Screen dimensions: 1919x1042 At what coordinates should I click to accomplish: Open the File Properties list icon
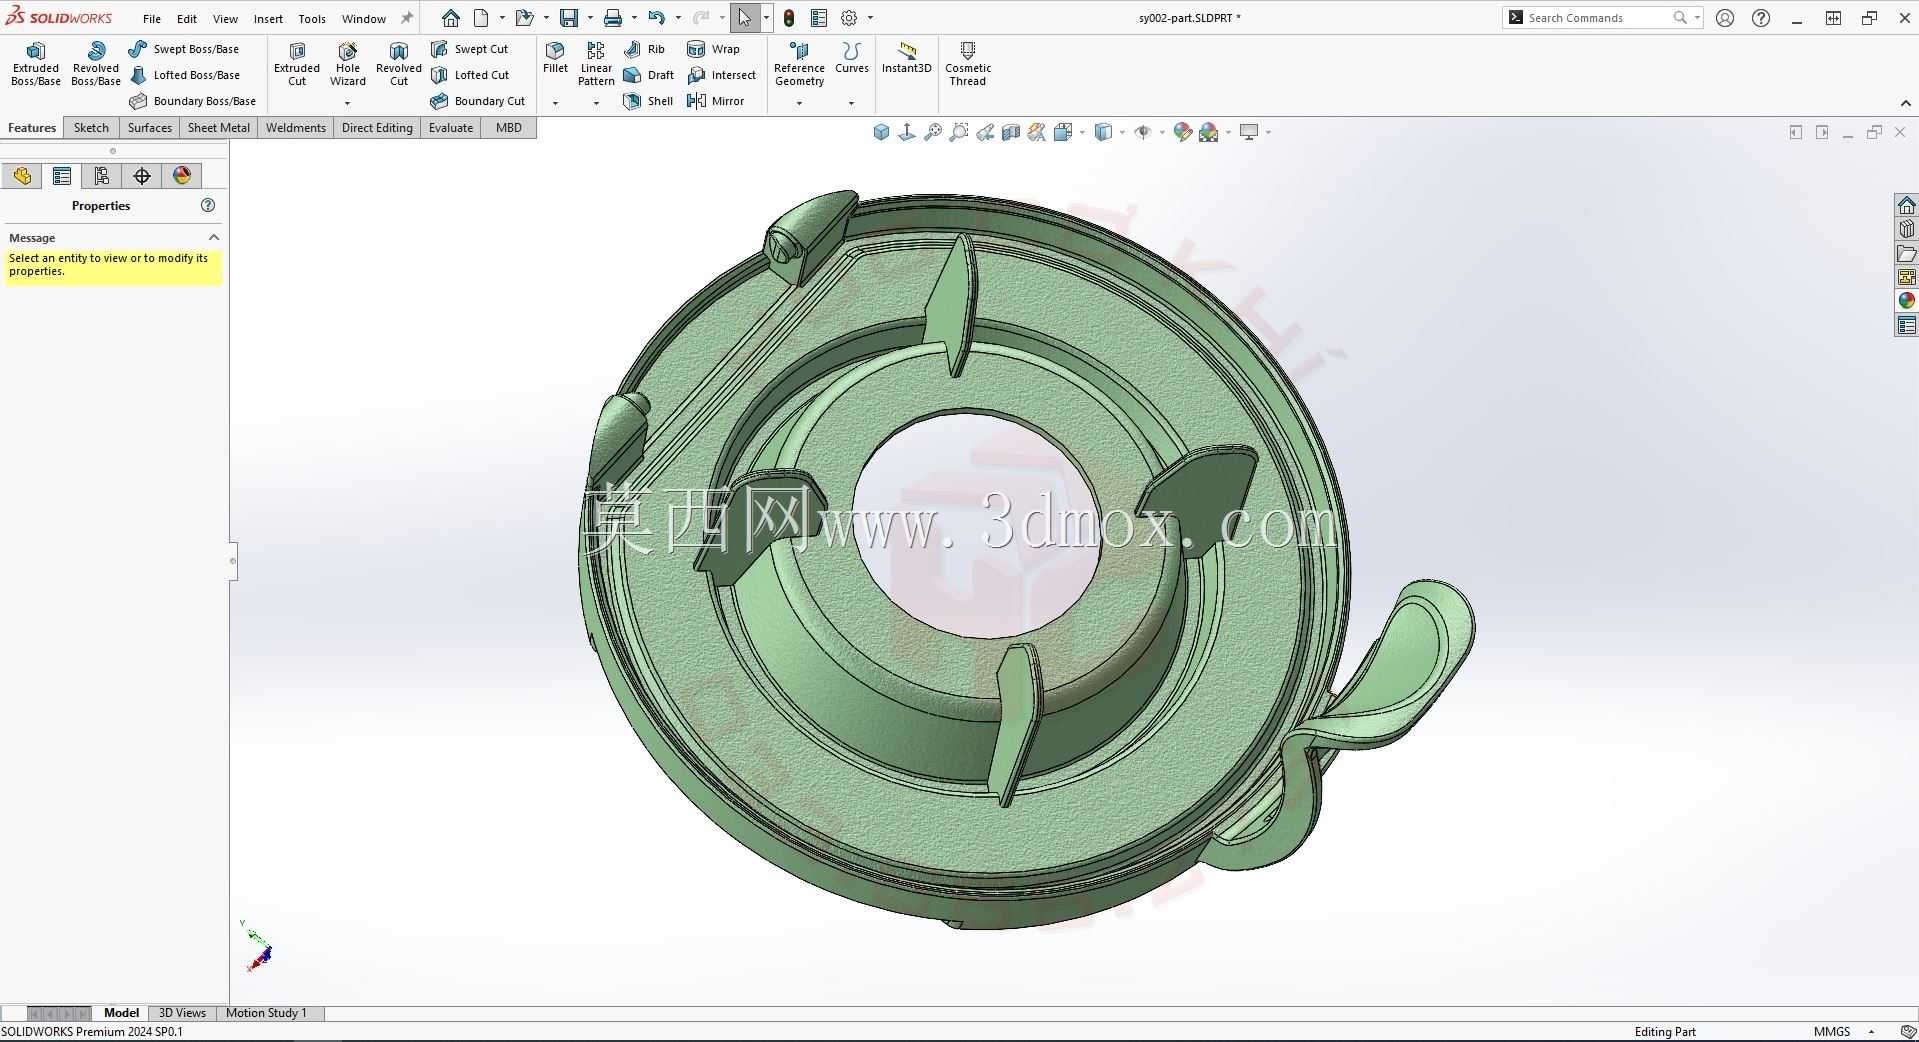pyautogui.click(x=819, y=18)
